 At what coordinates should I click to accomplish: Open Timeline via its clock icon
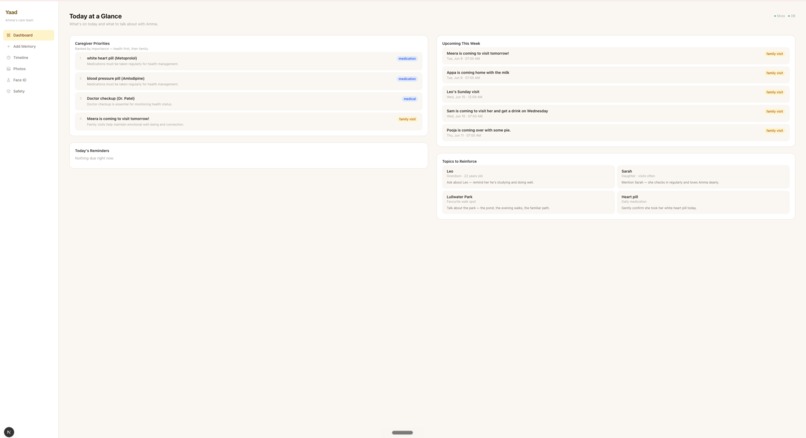[x=8, y=58]
